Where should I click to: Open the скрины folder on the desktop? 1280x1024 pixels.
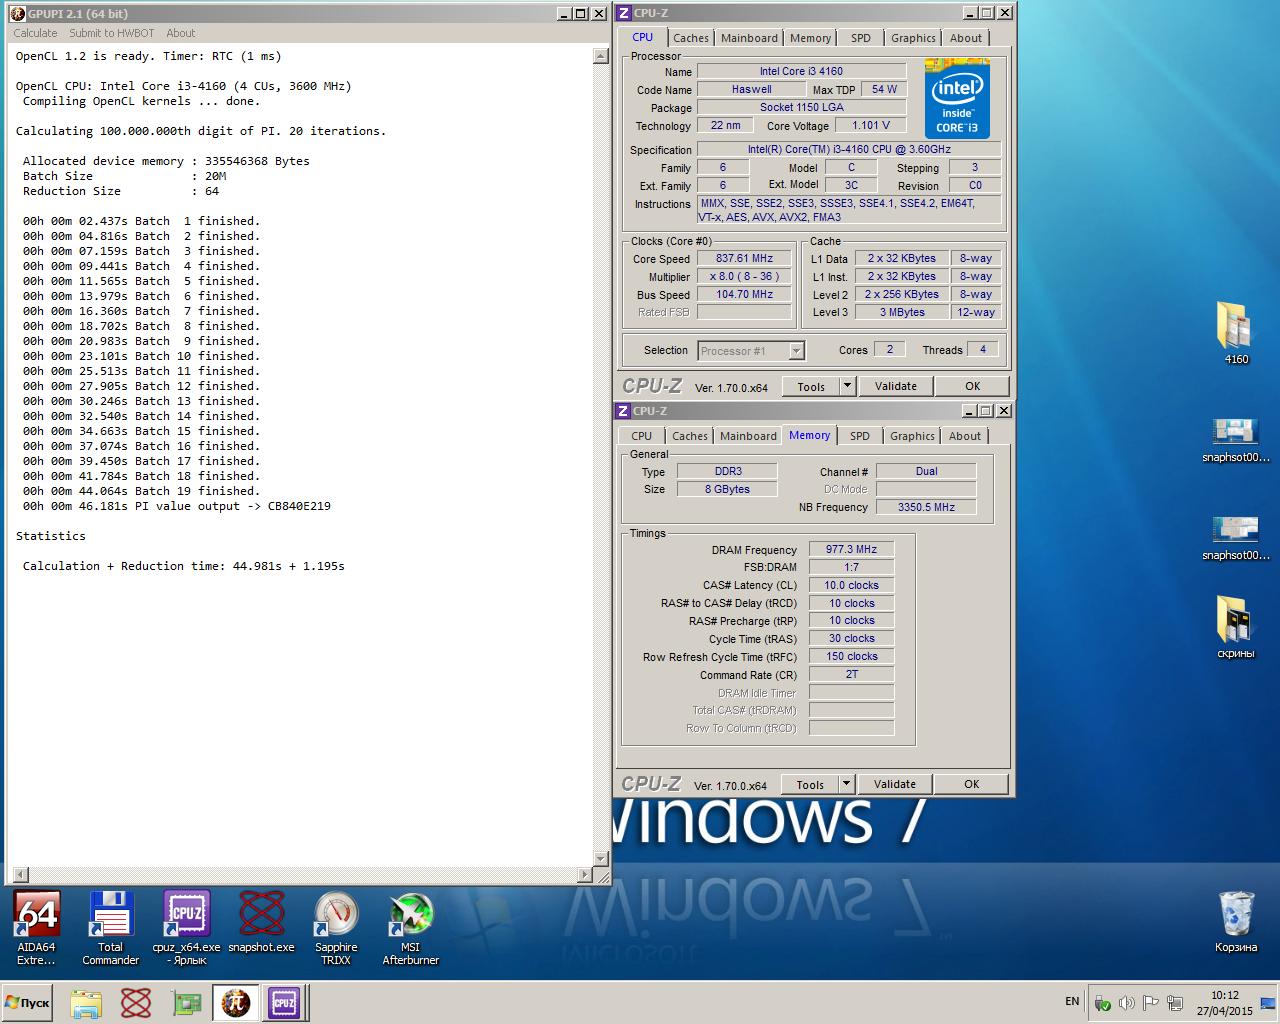coord(1236,626)
